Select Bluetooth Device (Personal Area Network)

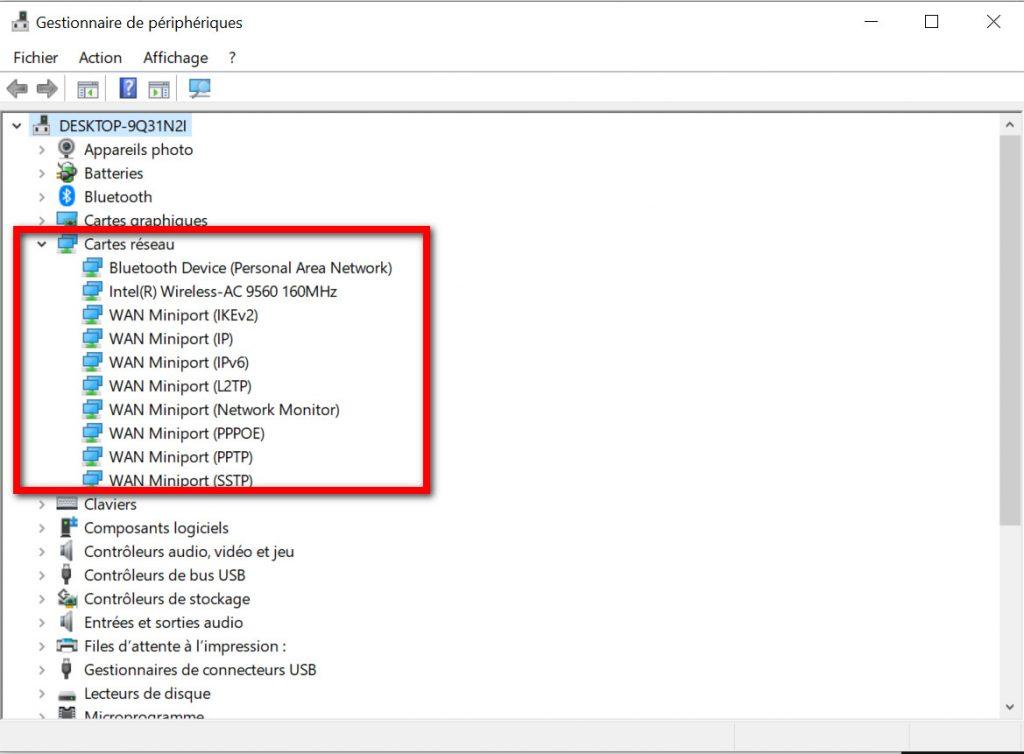(x=250, y=268)
